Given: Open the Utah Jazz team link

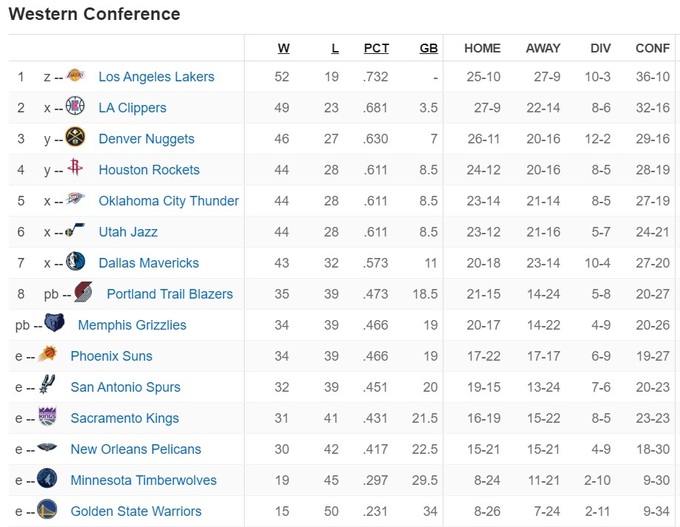Looking at the screenshot, I should pyautogui.click(x=128, y=232).
